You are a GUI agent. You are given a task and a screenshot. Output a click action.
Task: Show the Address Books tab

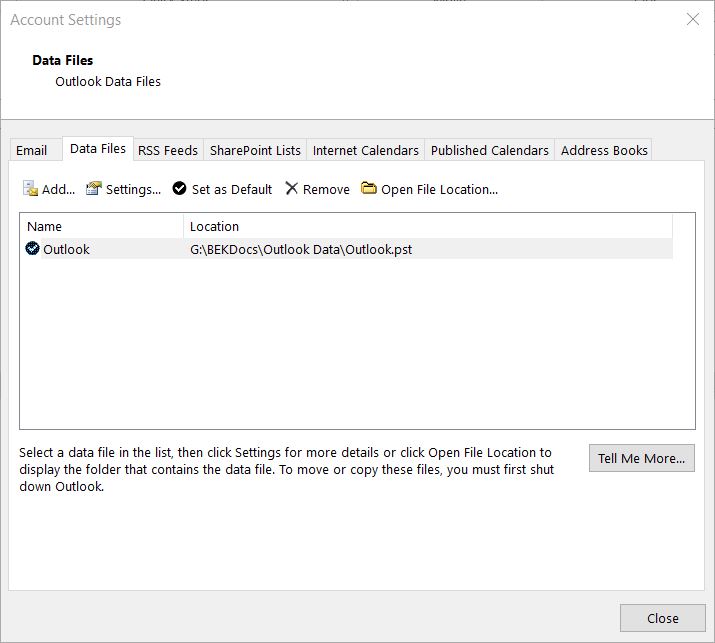click(x=604, y=150)
